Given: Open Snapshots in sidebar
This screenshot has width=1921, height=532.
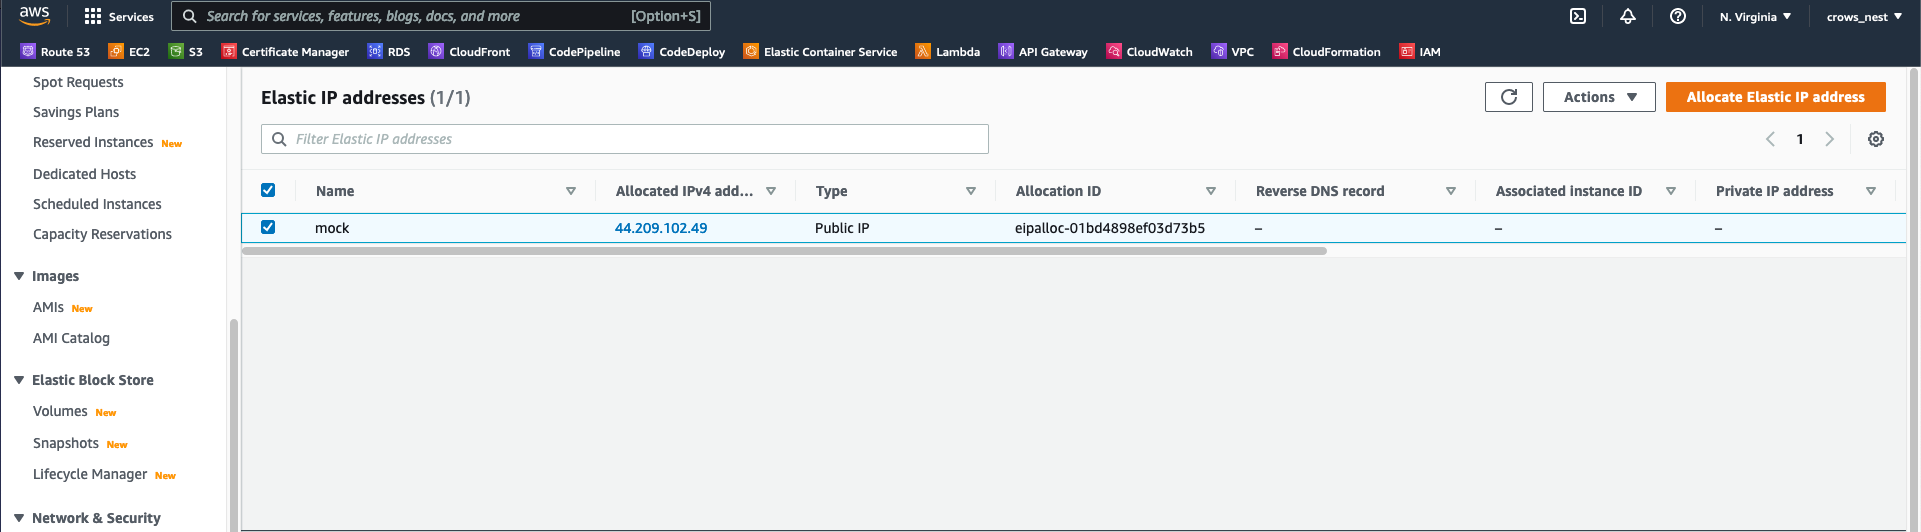Looking at the screenshot, I should tap(66, 443).
